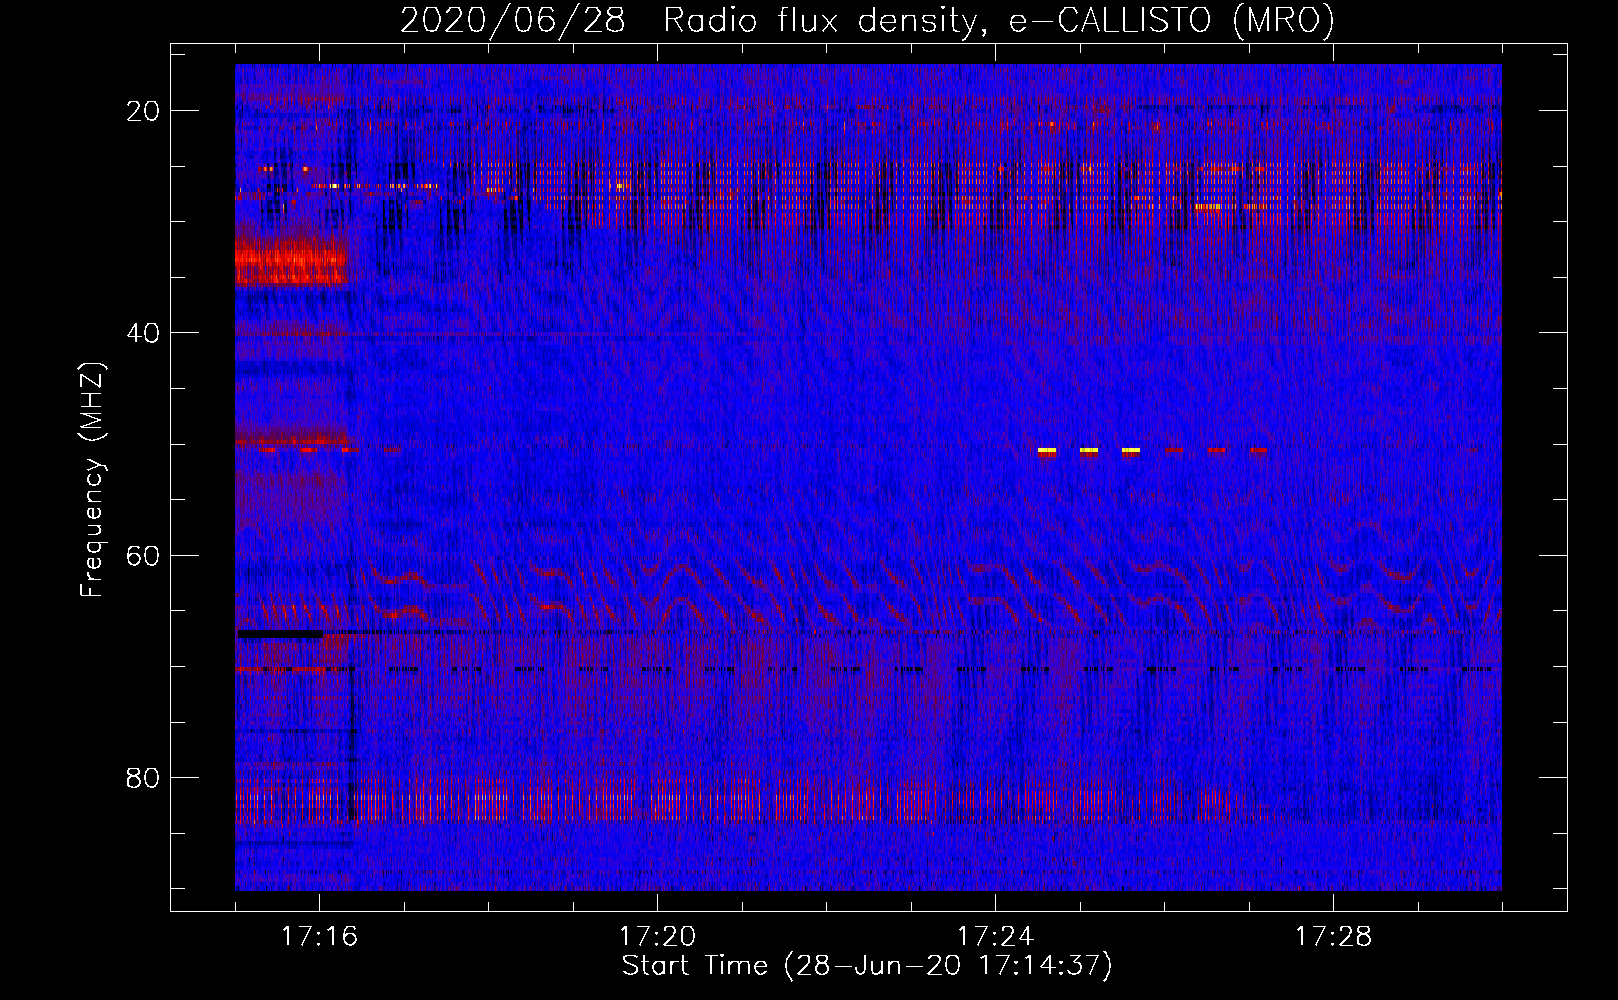Click the '17:16' time tick label
The image size is (1618, 1000).
[319, 937]
